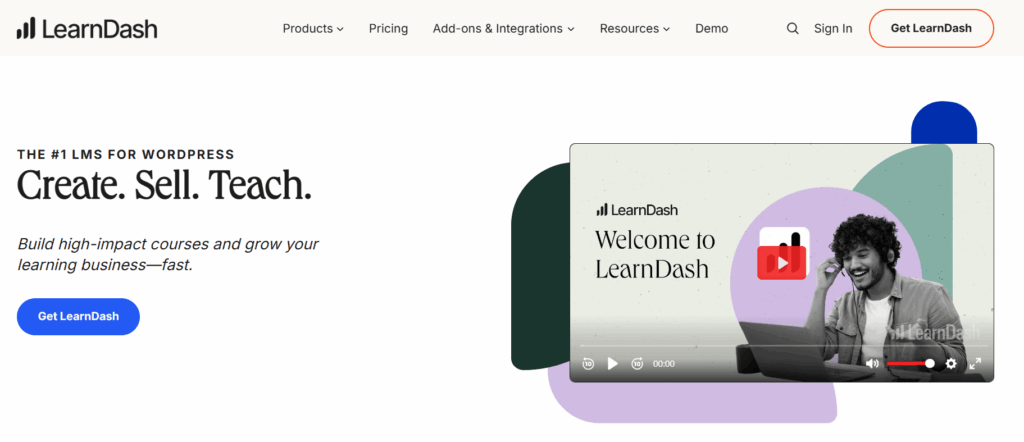The image size is (1024, 442).
Task: Click the LearnDash logo in header
Action: click(87, 29)
